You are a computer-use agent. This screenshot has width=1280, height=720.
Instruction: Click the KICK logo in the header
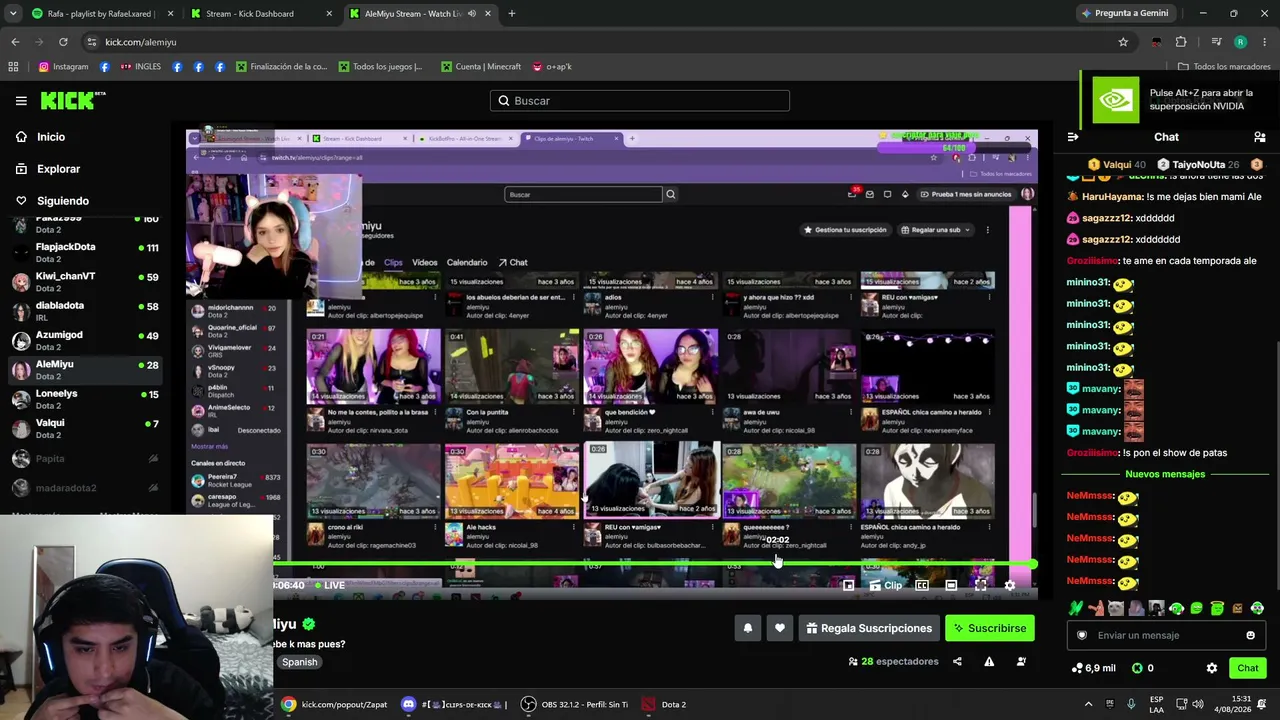tap(73, 100)
